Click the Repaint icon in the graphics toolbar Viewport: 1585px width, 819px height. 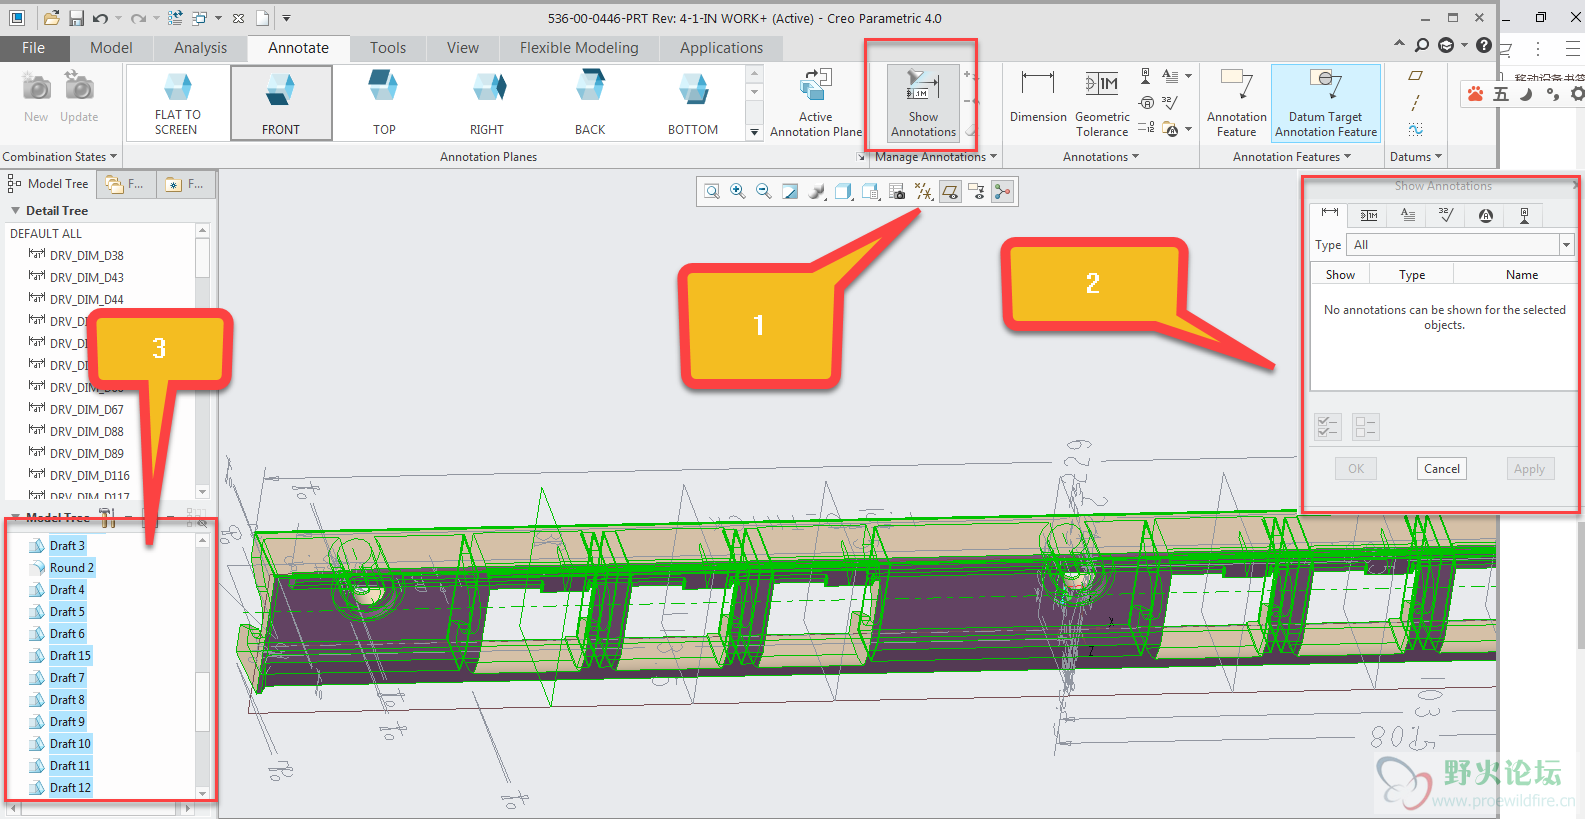click(x=790, y=191)
